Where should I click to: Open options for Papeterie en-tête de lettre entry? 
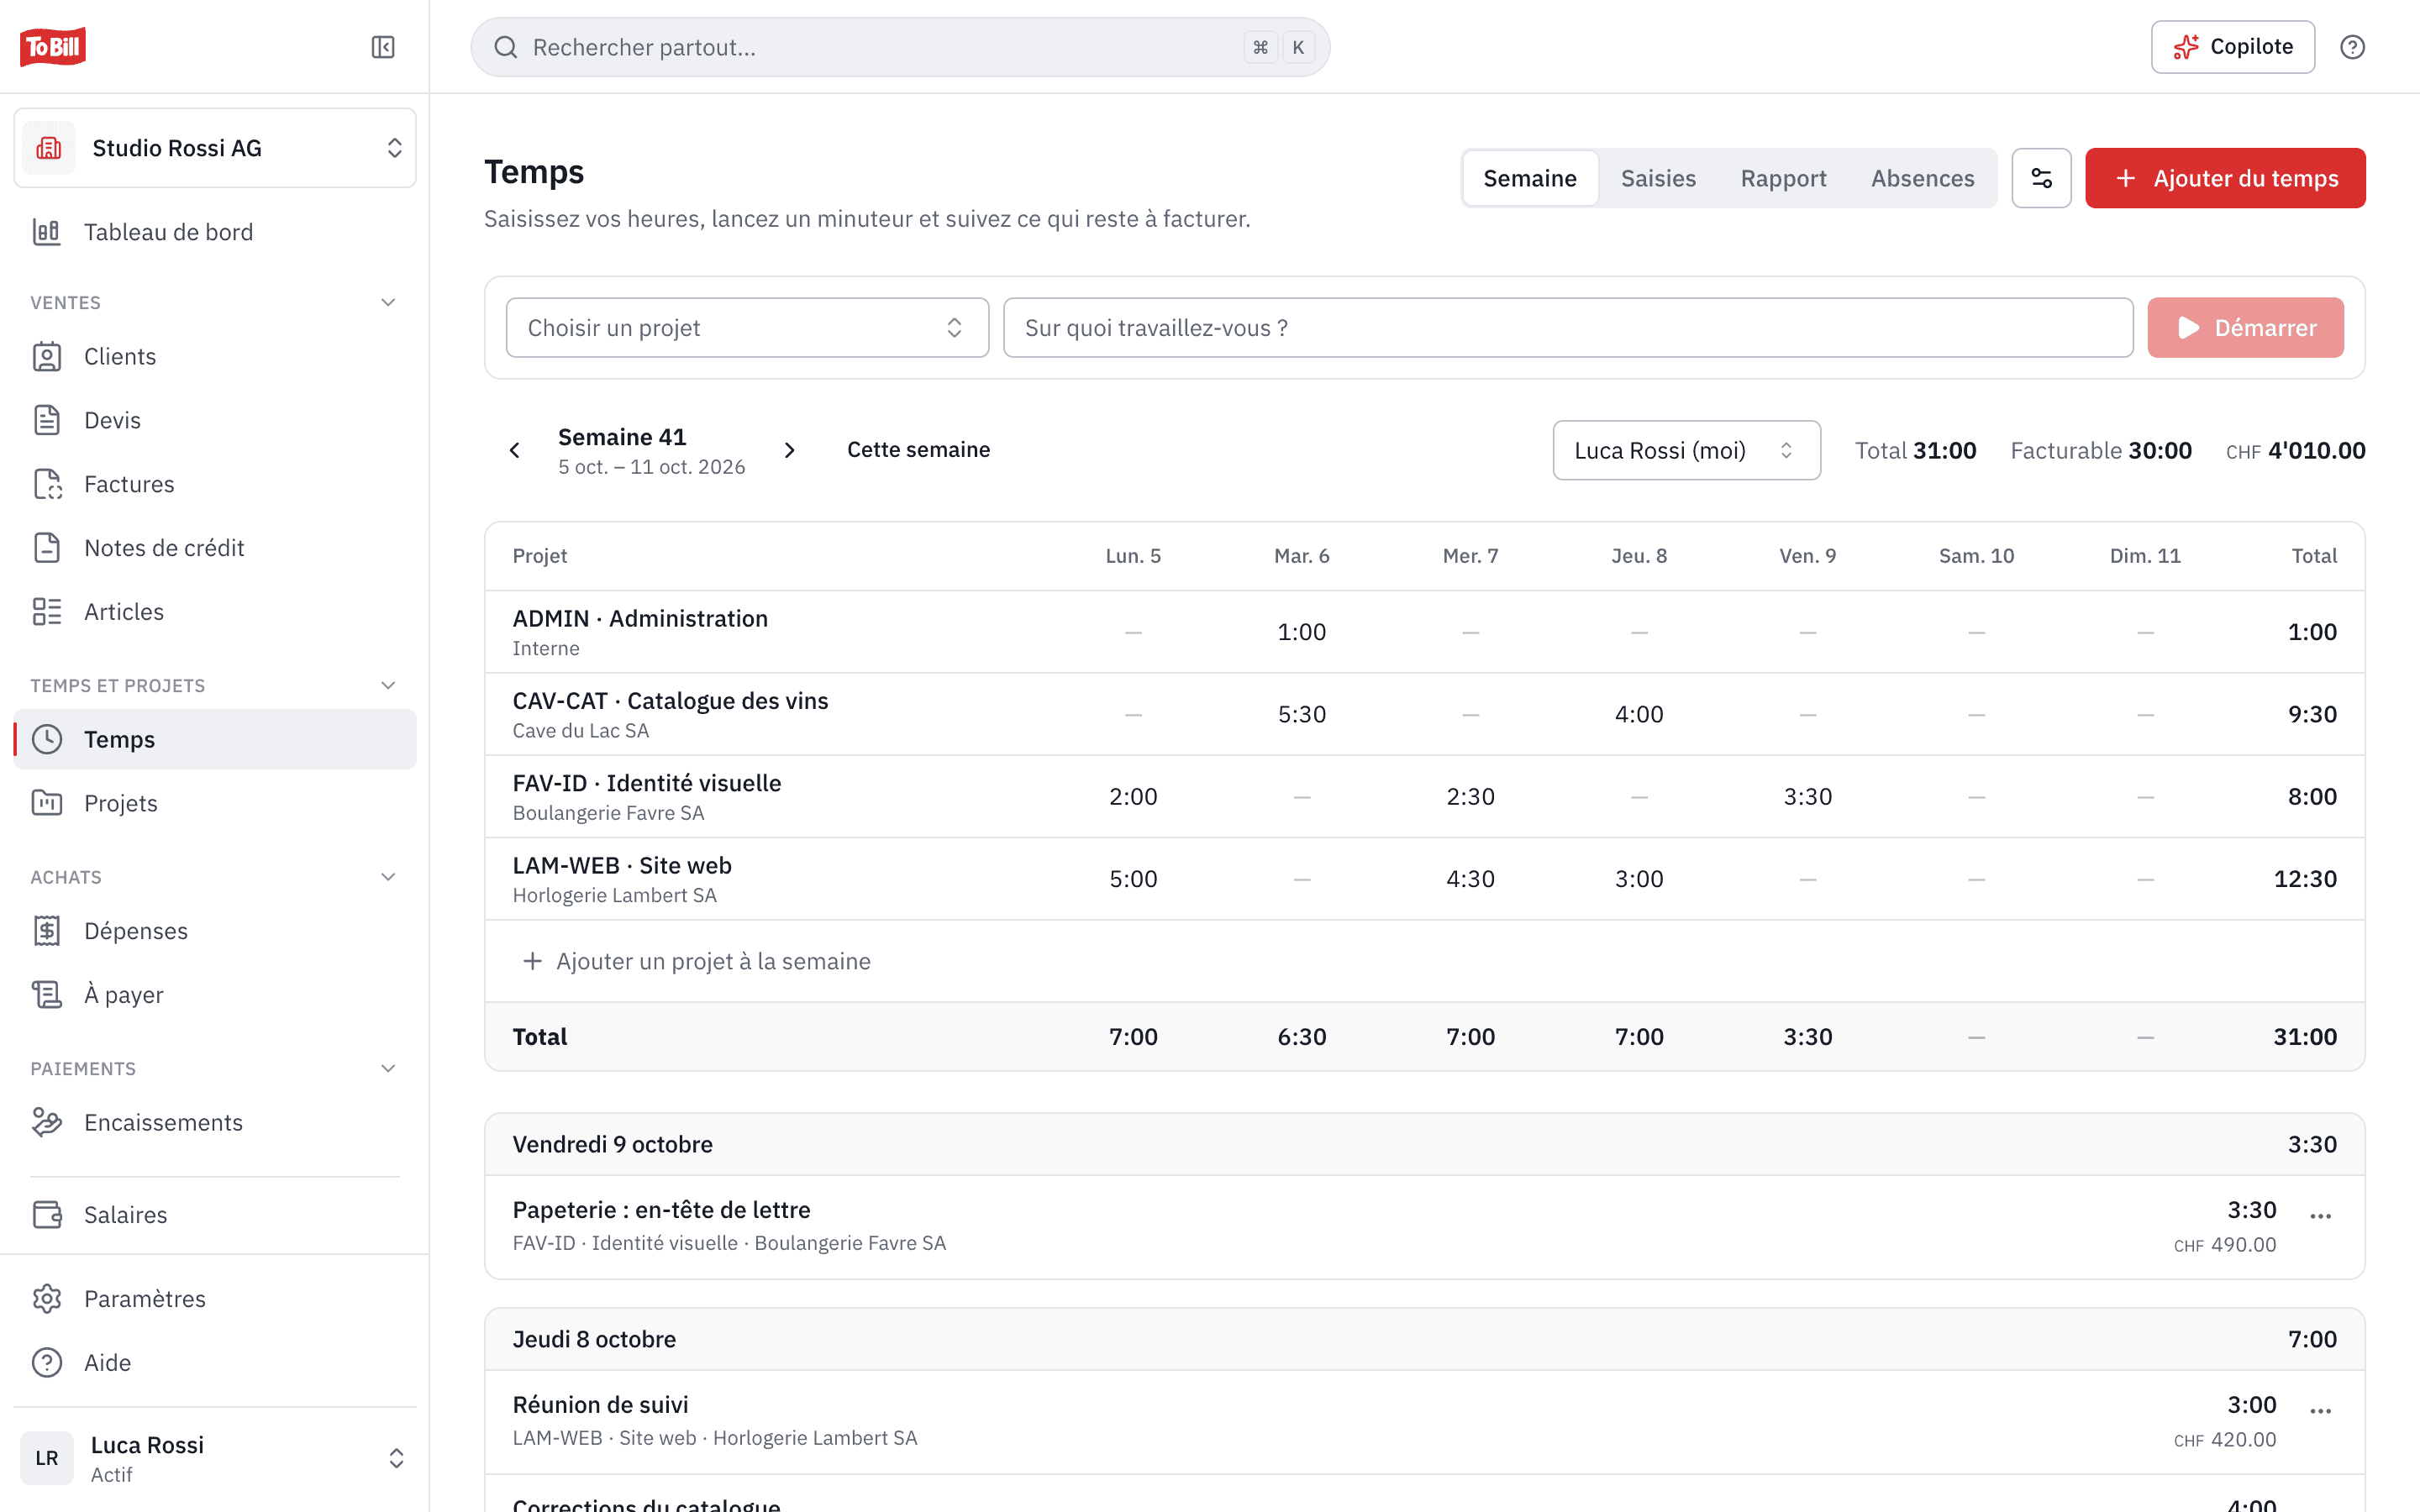click(x=2321, y=1216)
